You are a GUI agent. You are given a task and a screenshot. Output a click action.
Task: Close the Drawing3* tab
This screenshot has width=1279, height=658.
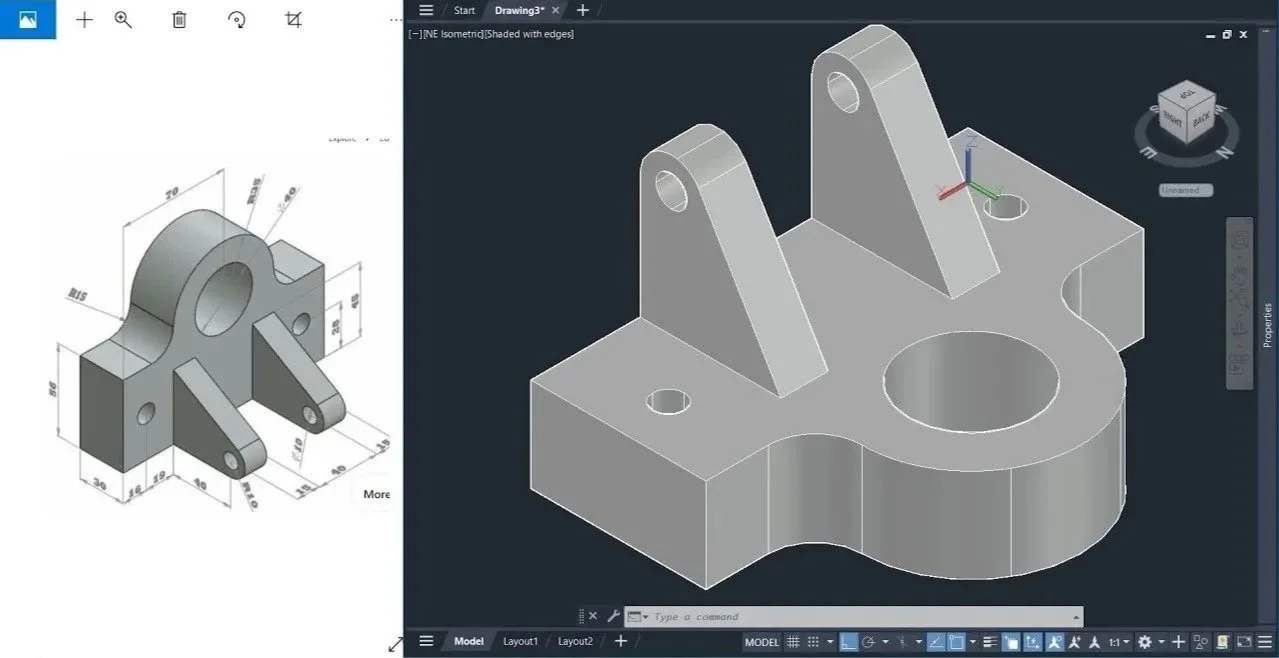[557, 10]
